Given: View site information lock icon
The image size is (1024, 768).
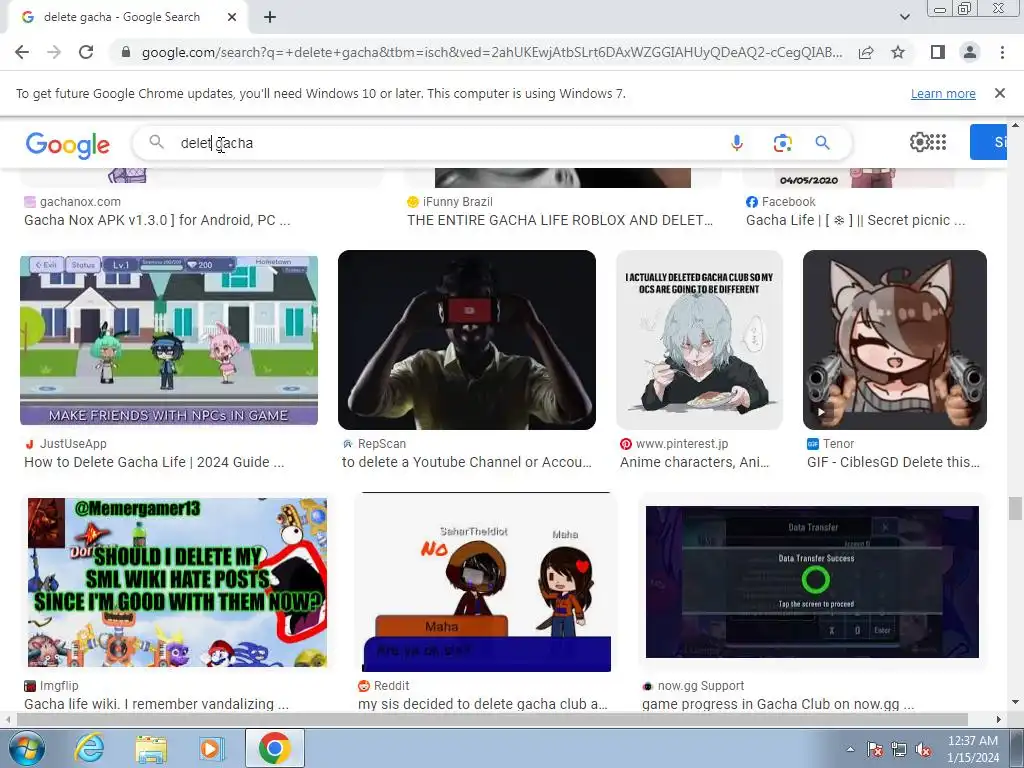Looking at the screenshot, I should 126,52.
